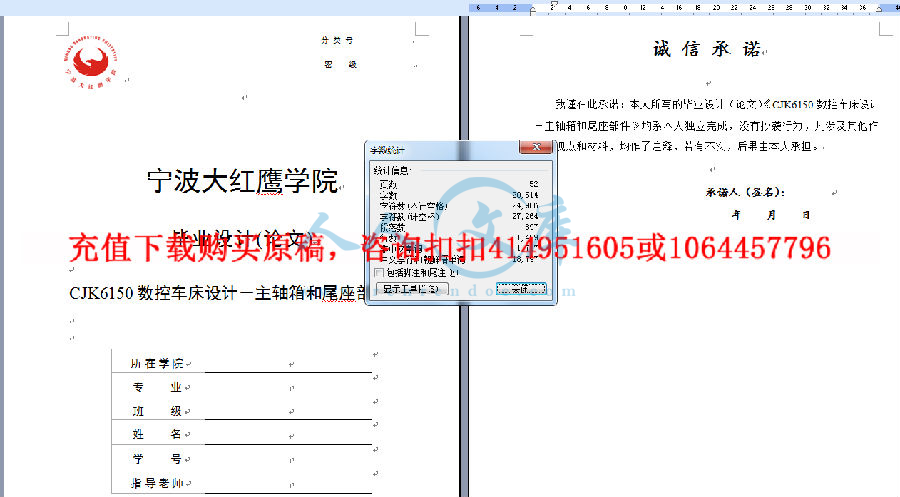Viewport: 900px width, 497px height.
Task: Click the 专业 row label in table
Action: pyautogui.click(x=157, y=387)
